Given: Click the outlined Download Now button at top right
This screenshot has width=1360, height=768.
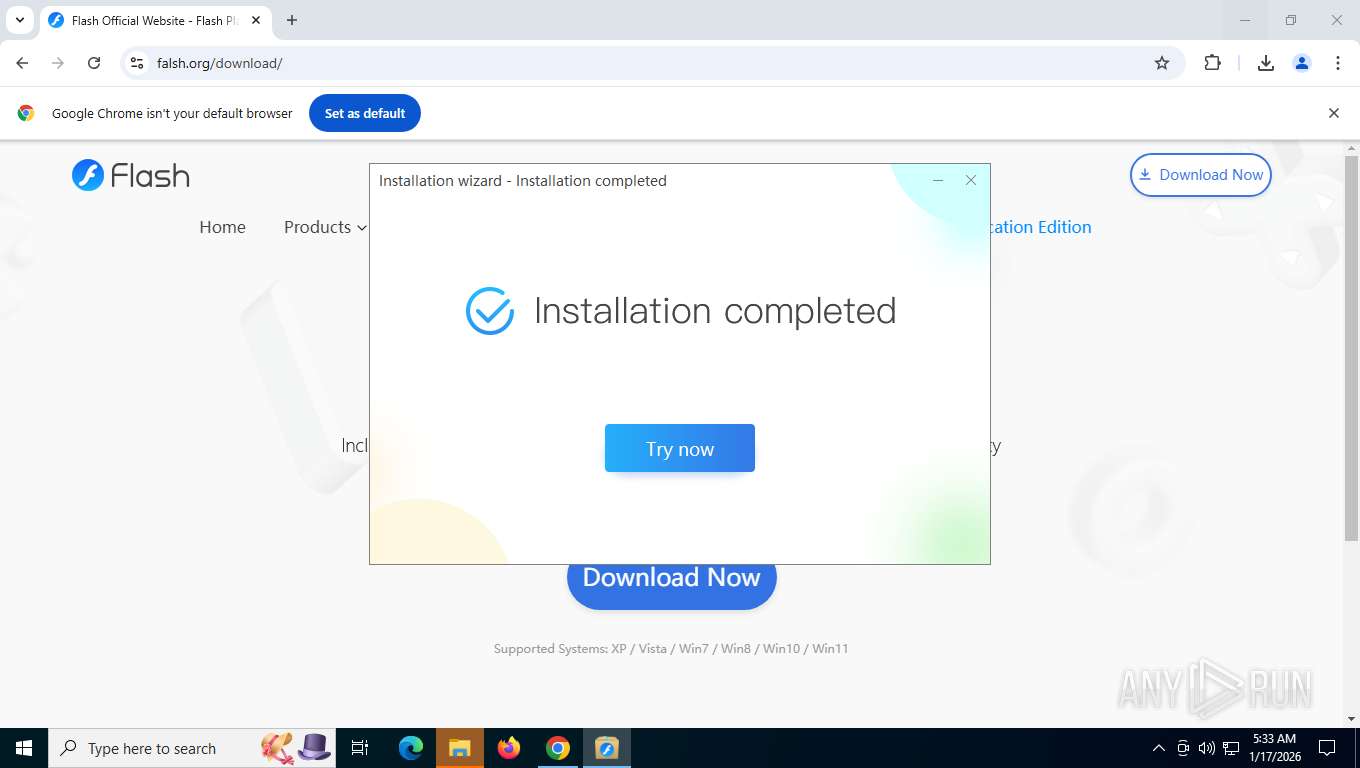Looking at the screenshot, I should tap(1200, 175).
